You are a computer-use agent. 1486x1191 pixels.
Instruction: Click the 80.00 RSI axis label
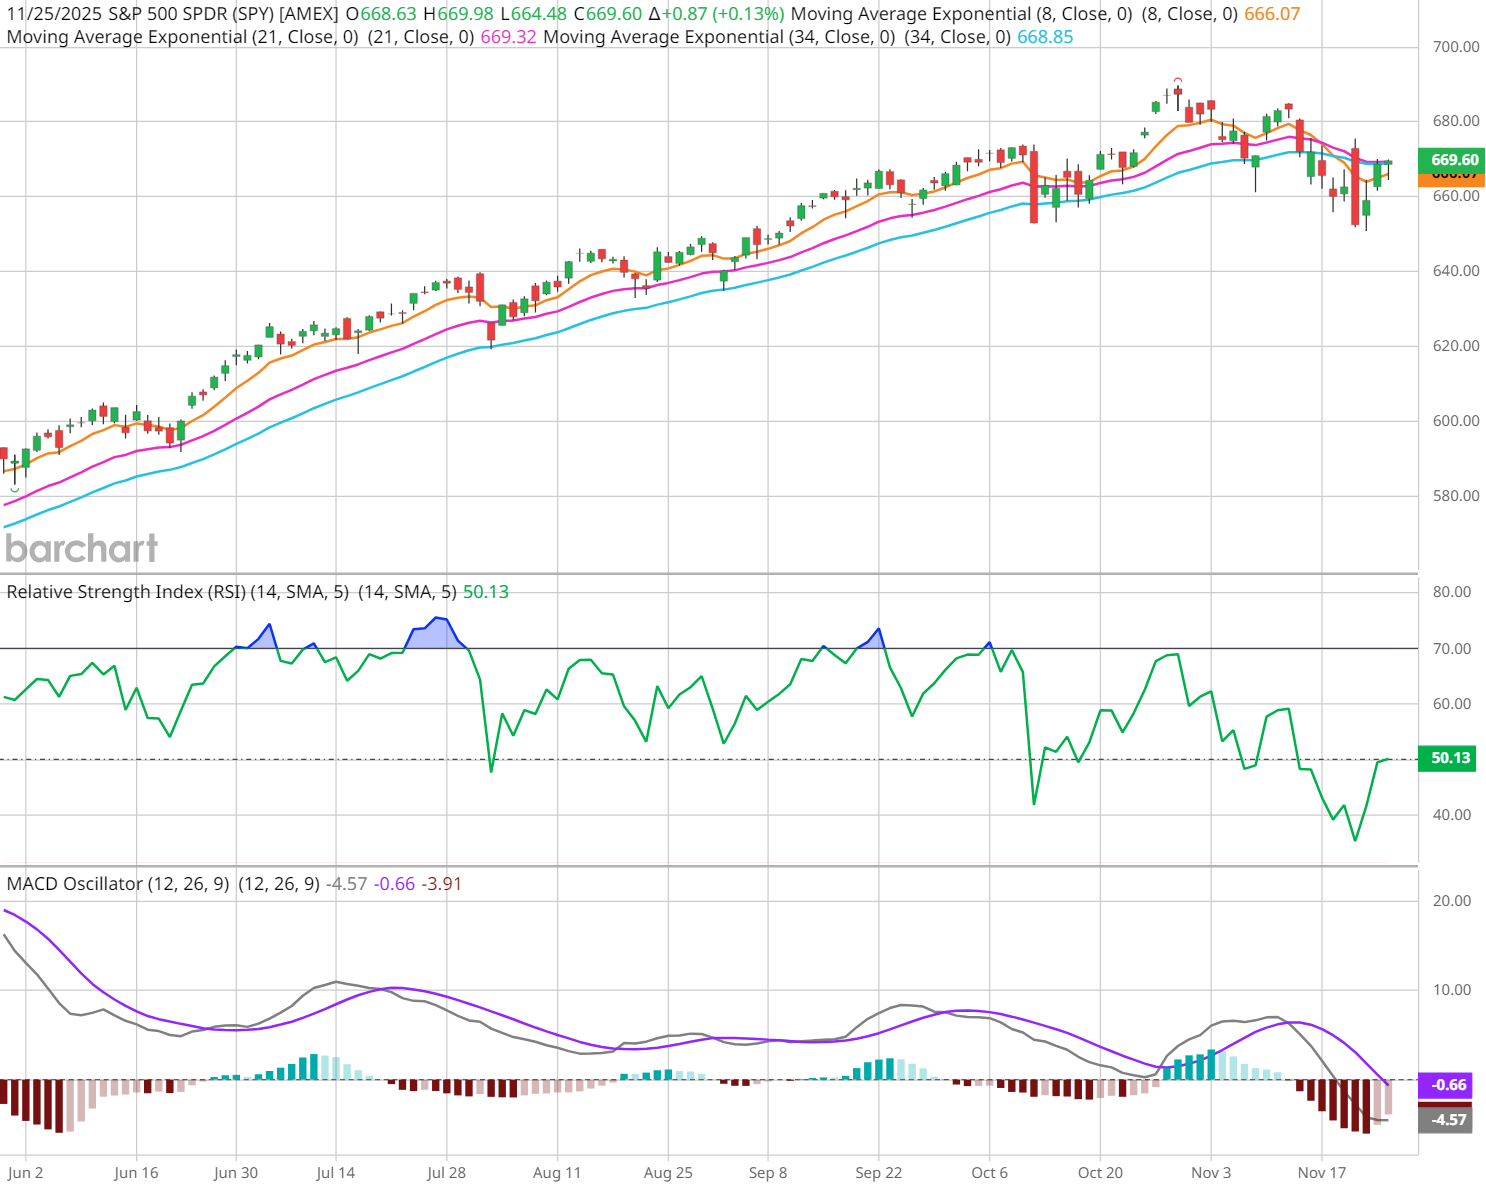[x=1452, y=592]
